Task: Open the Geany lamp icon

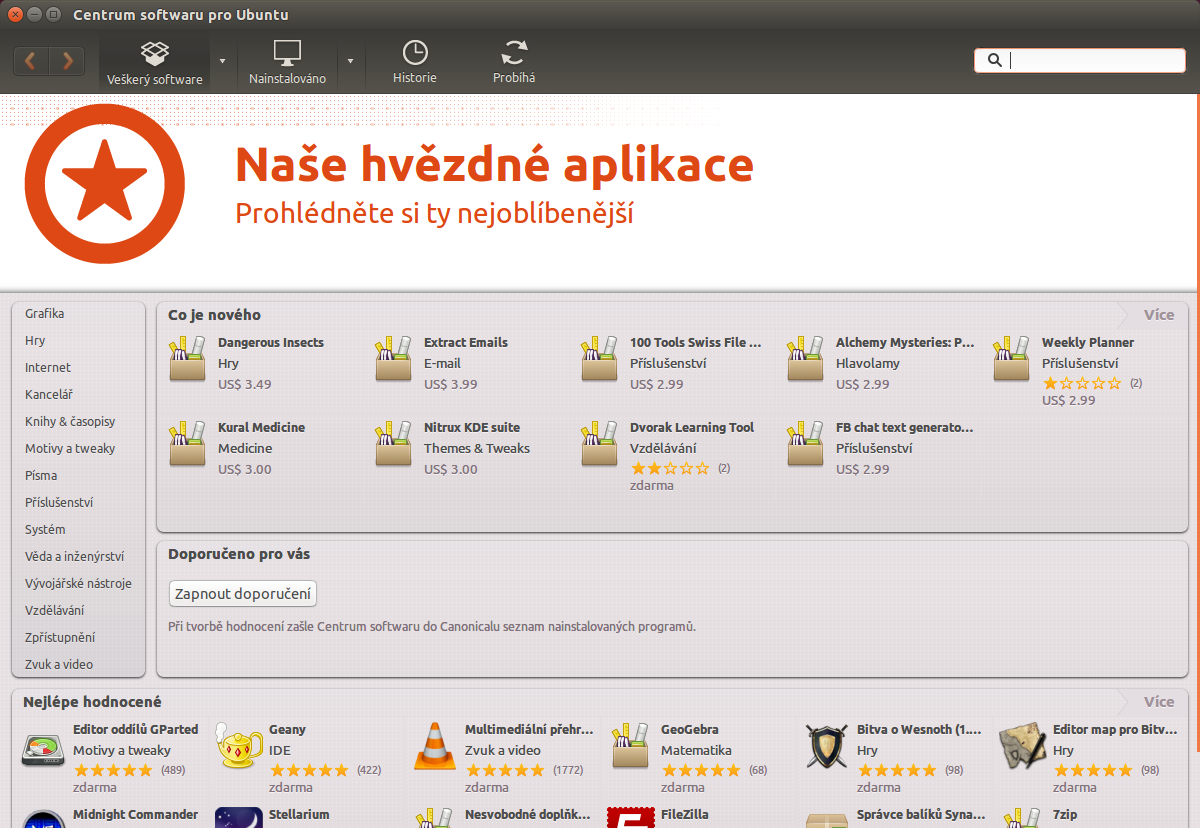Action: click(x=238, y=746)
